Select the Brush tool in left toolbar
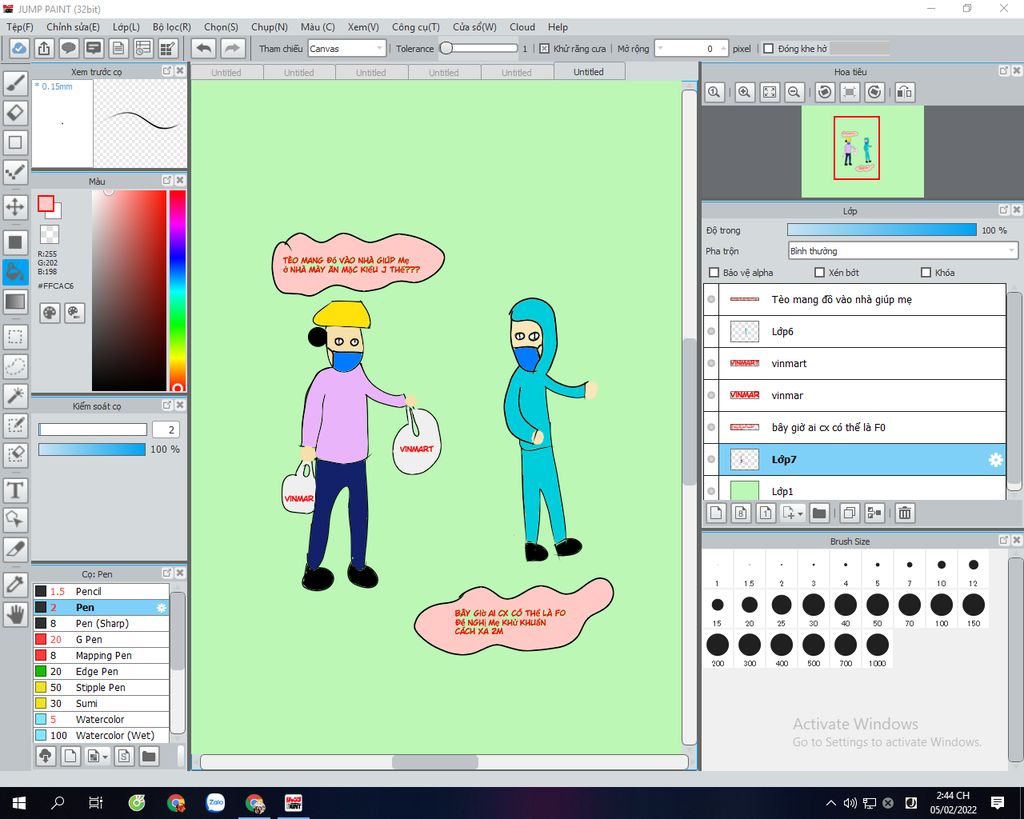This screenshot has height=819, width=1024. 15,84
